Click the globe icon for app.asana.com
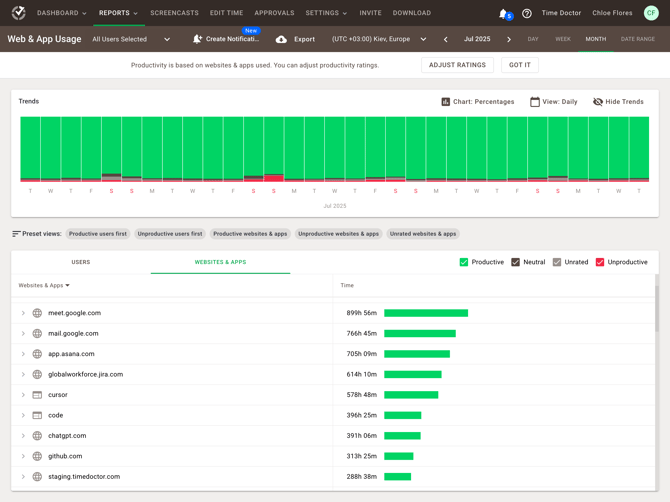 (38, 354)
